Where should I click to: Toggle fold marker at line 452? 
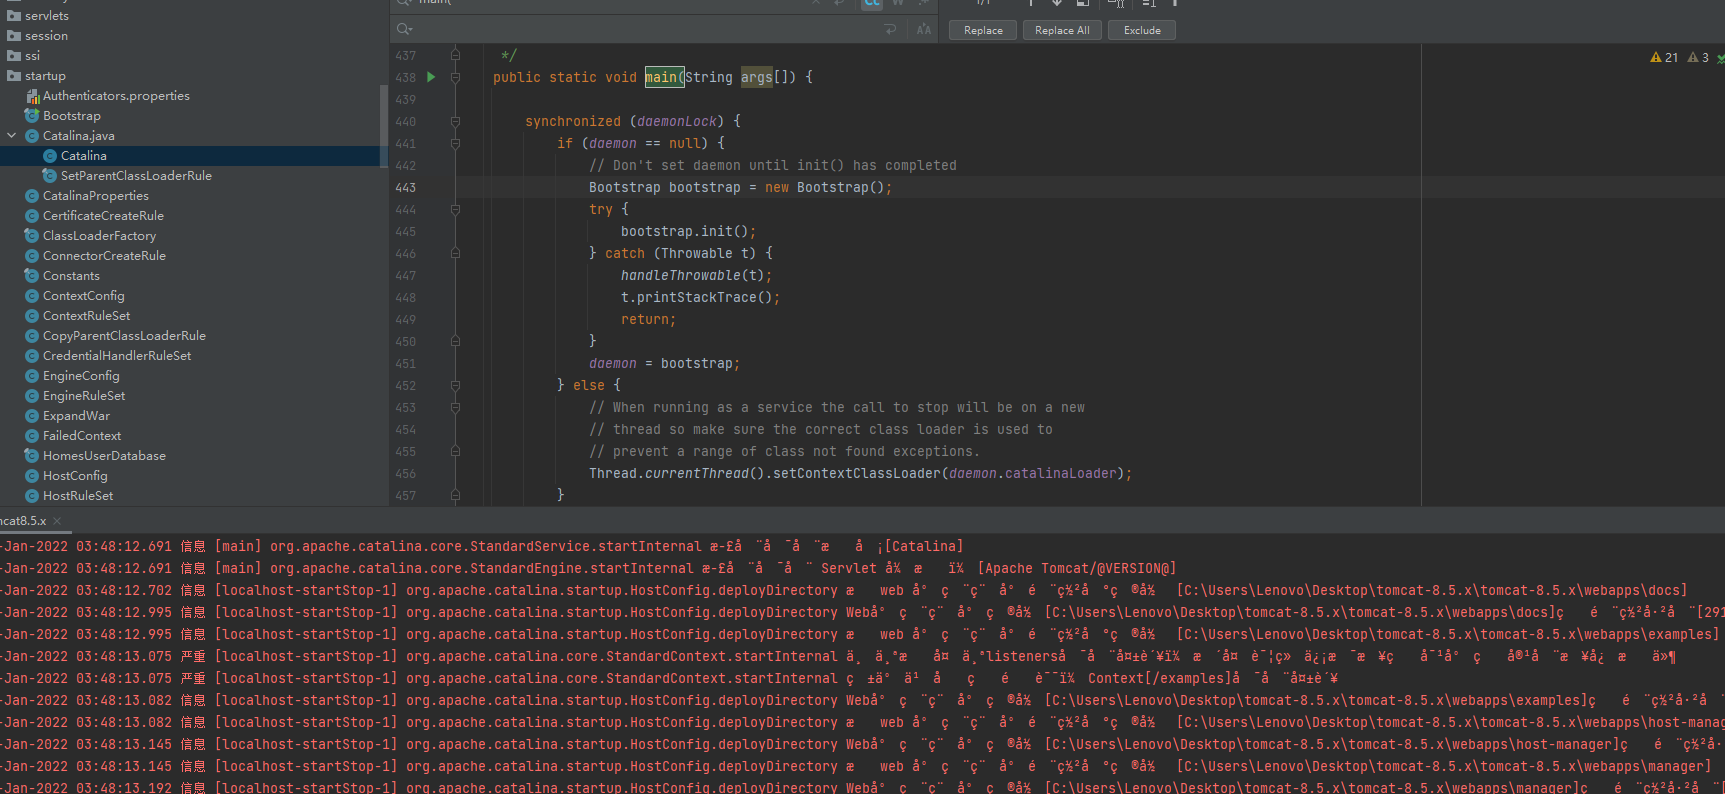pyautogui.click(x=455, y=385)
